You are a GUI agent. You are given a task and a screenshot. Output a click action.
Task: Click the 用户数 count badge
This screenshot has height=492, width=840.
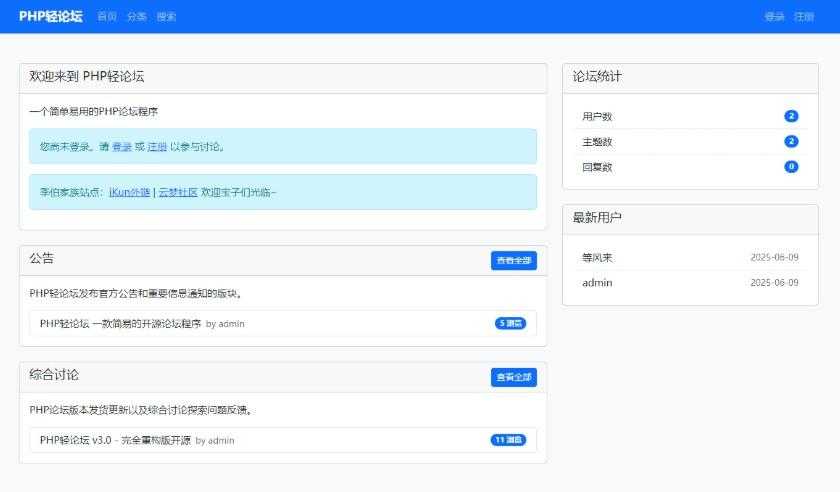click(791, 116)
